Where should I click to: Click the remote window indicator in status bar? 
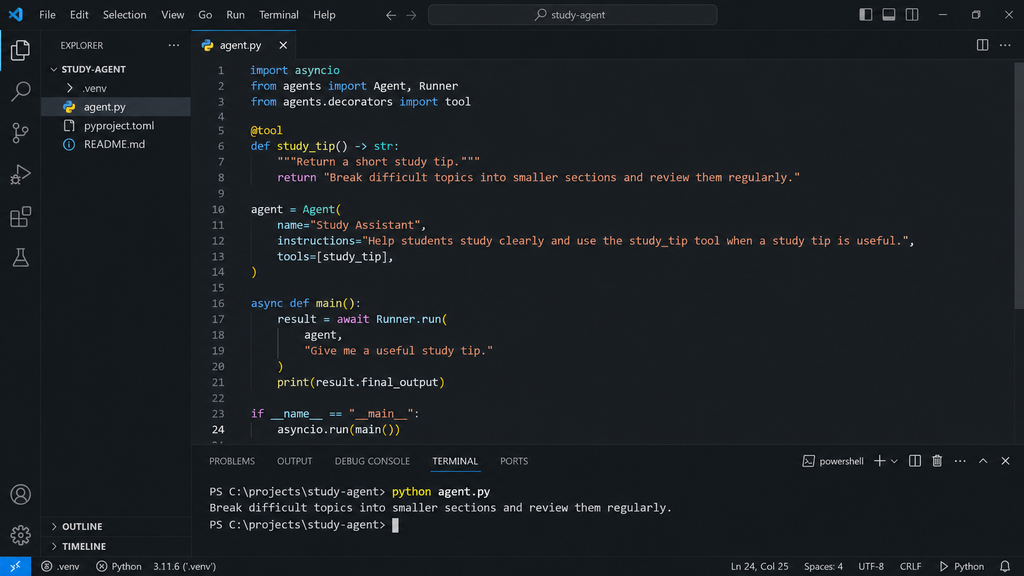(x=15, y=566)
